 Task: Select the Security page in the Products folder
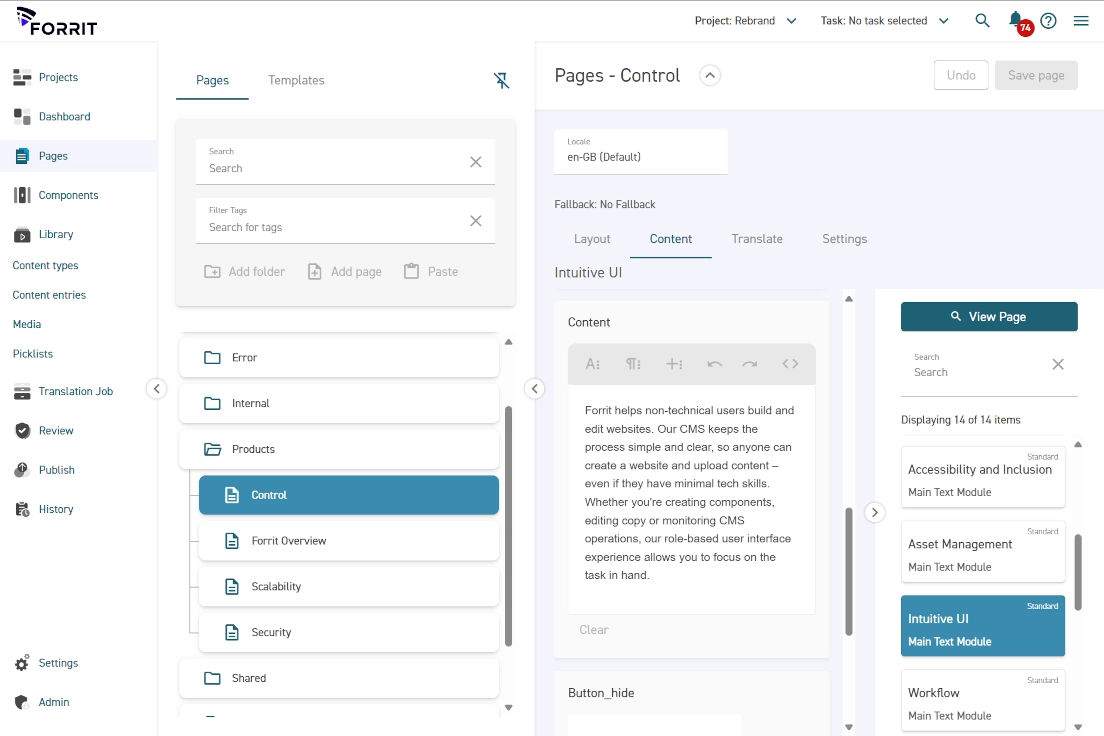[x=271, y=632]
